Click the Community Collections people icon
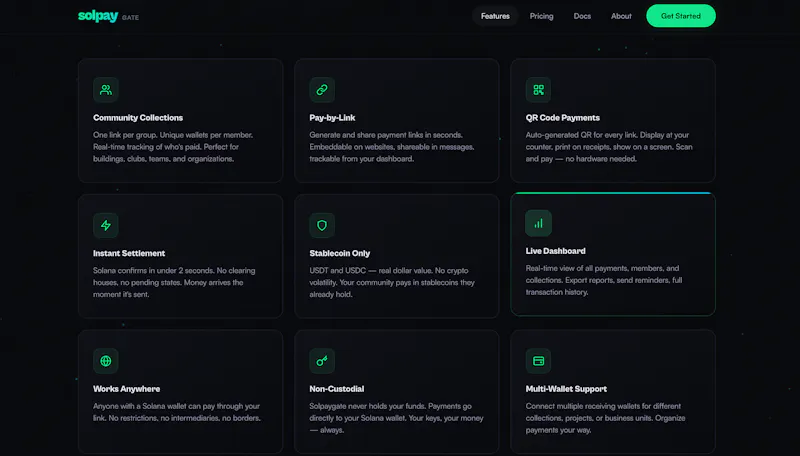The width and height of the screenshot is (800, 456). click(106, 90)
